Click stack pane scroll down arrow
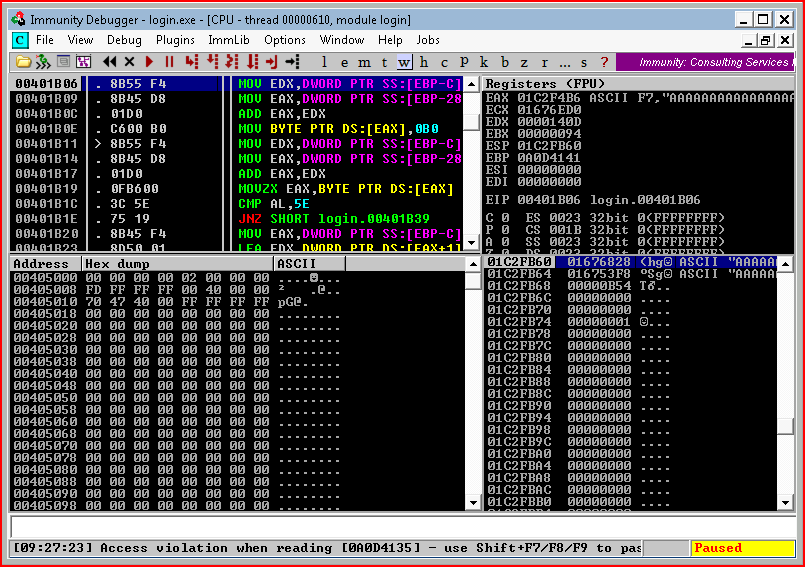The width and height of the screenshot is (805, 567). click(x=785, y=503)
